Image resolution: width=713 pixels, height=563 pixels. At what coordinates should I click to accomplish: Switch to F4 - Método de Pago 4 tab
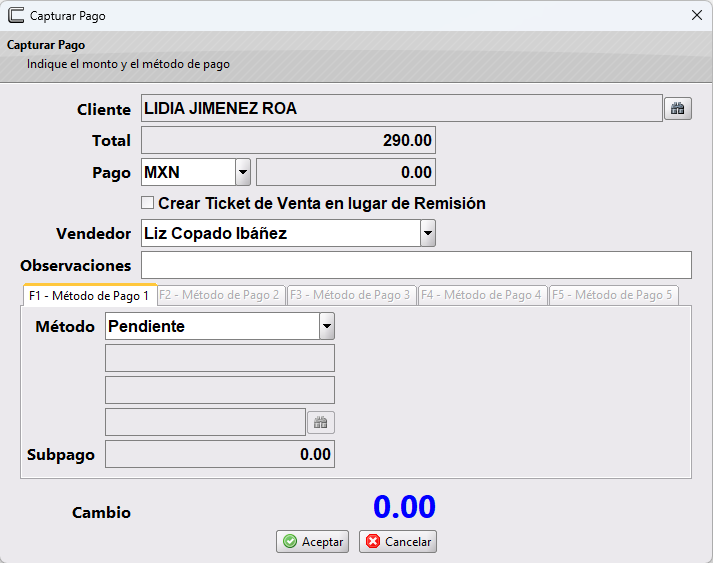tap(482, 295)
